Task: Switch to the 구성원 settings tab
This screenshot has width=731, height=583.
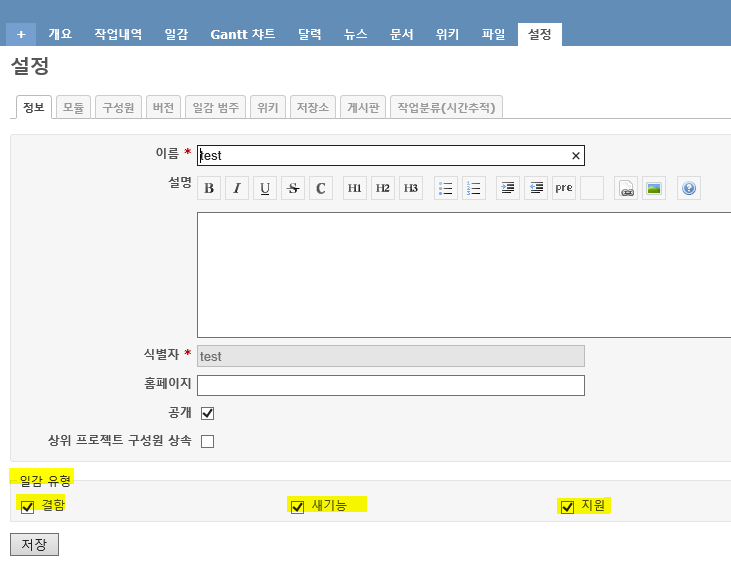Action: click(118, 107)
